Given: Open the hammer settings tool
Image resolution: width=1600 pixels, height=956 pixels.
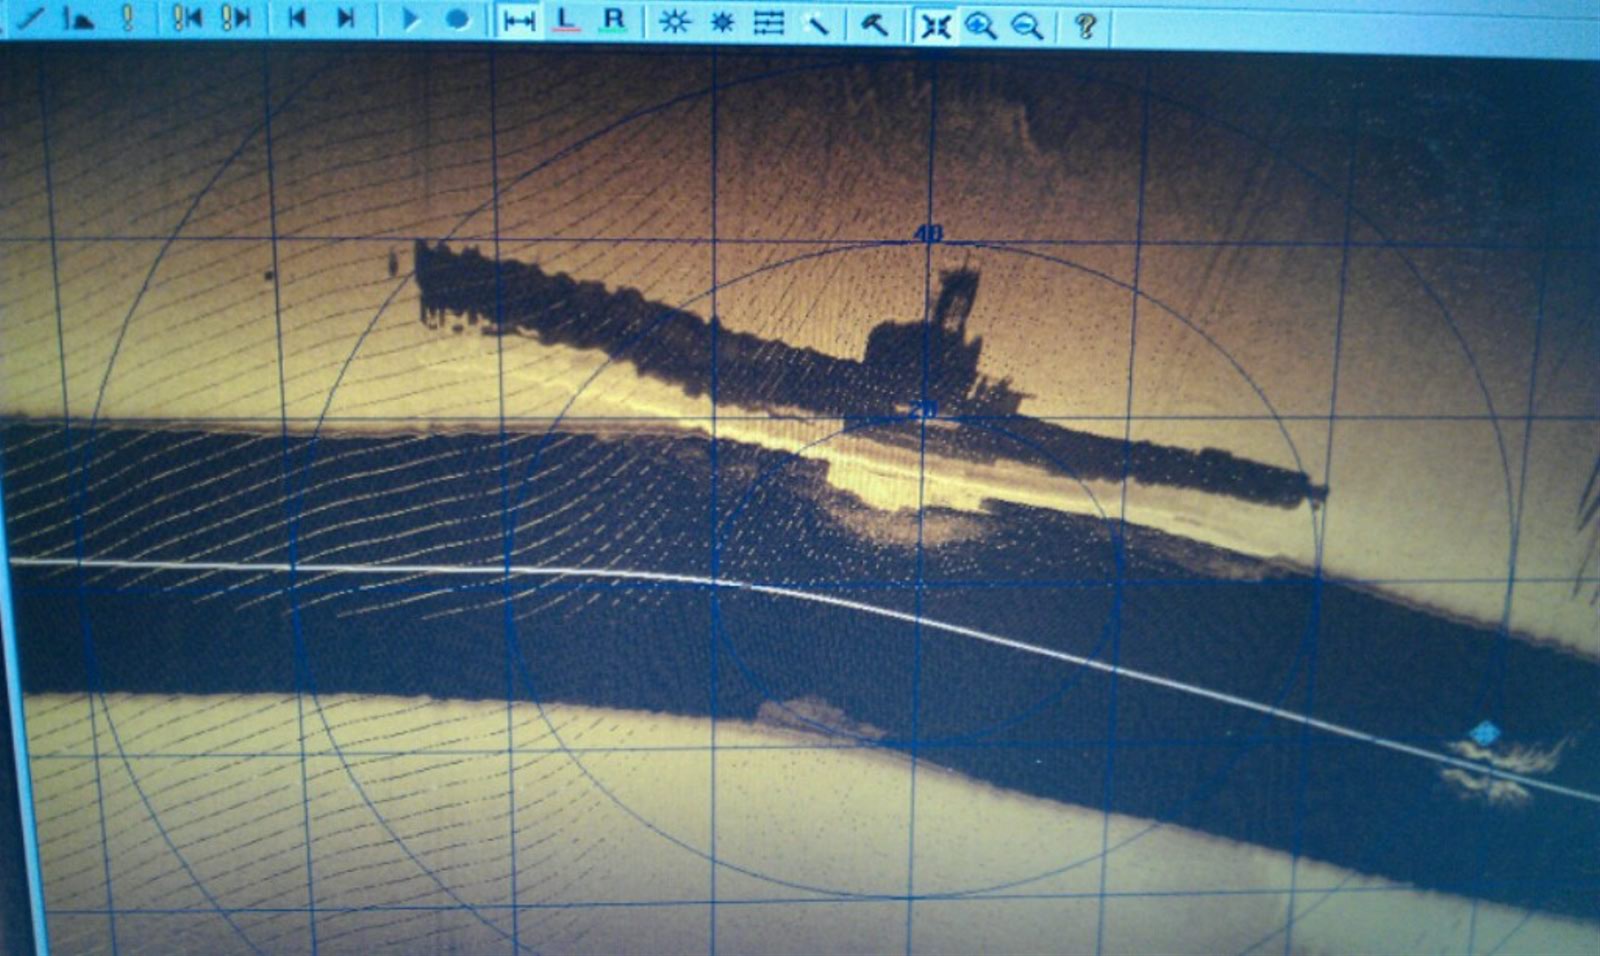Looking at the screenshot, I should tap(875, 25).
